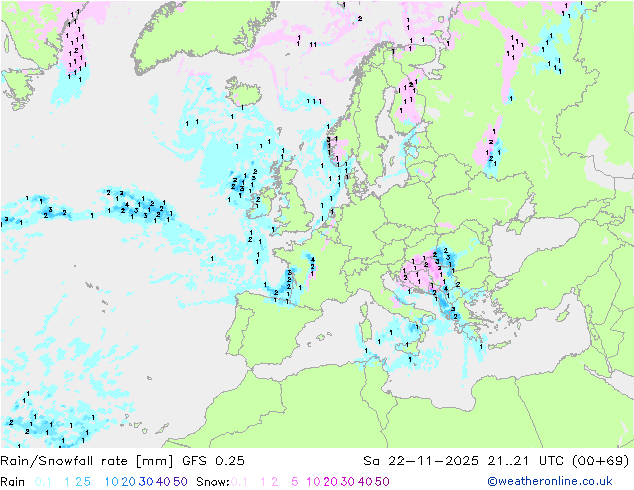Select the Rain legend value 10

(x=111, y=482)
